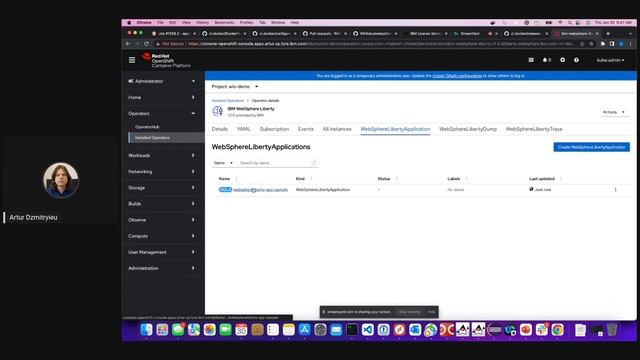Viewport: 640px width, 360px height.
Task: Open FaceTime from the dock
Action: [x=225, y=330]
